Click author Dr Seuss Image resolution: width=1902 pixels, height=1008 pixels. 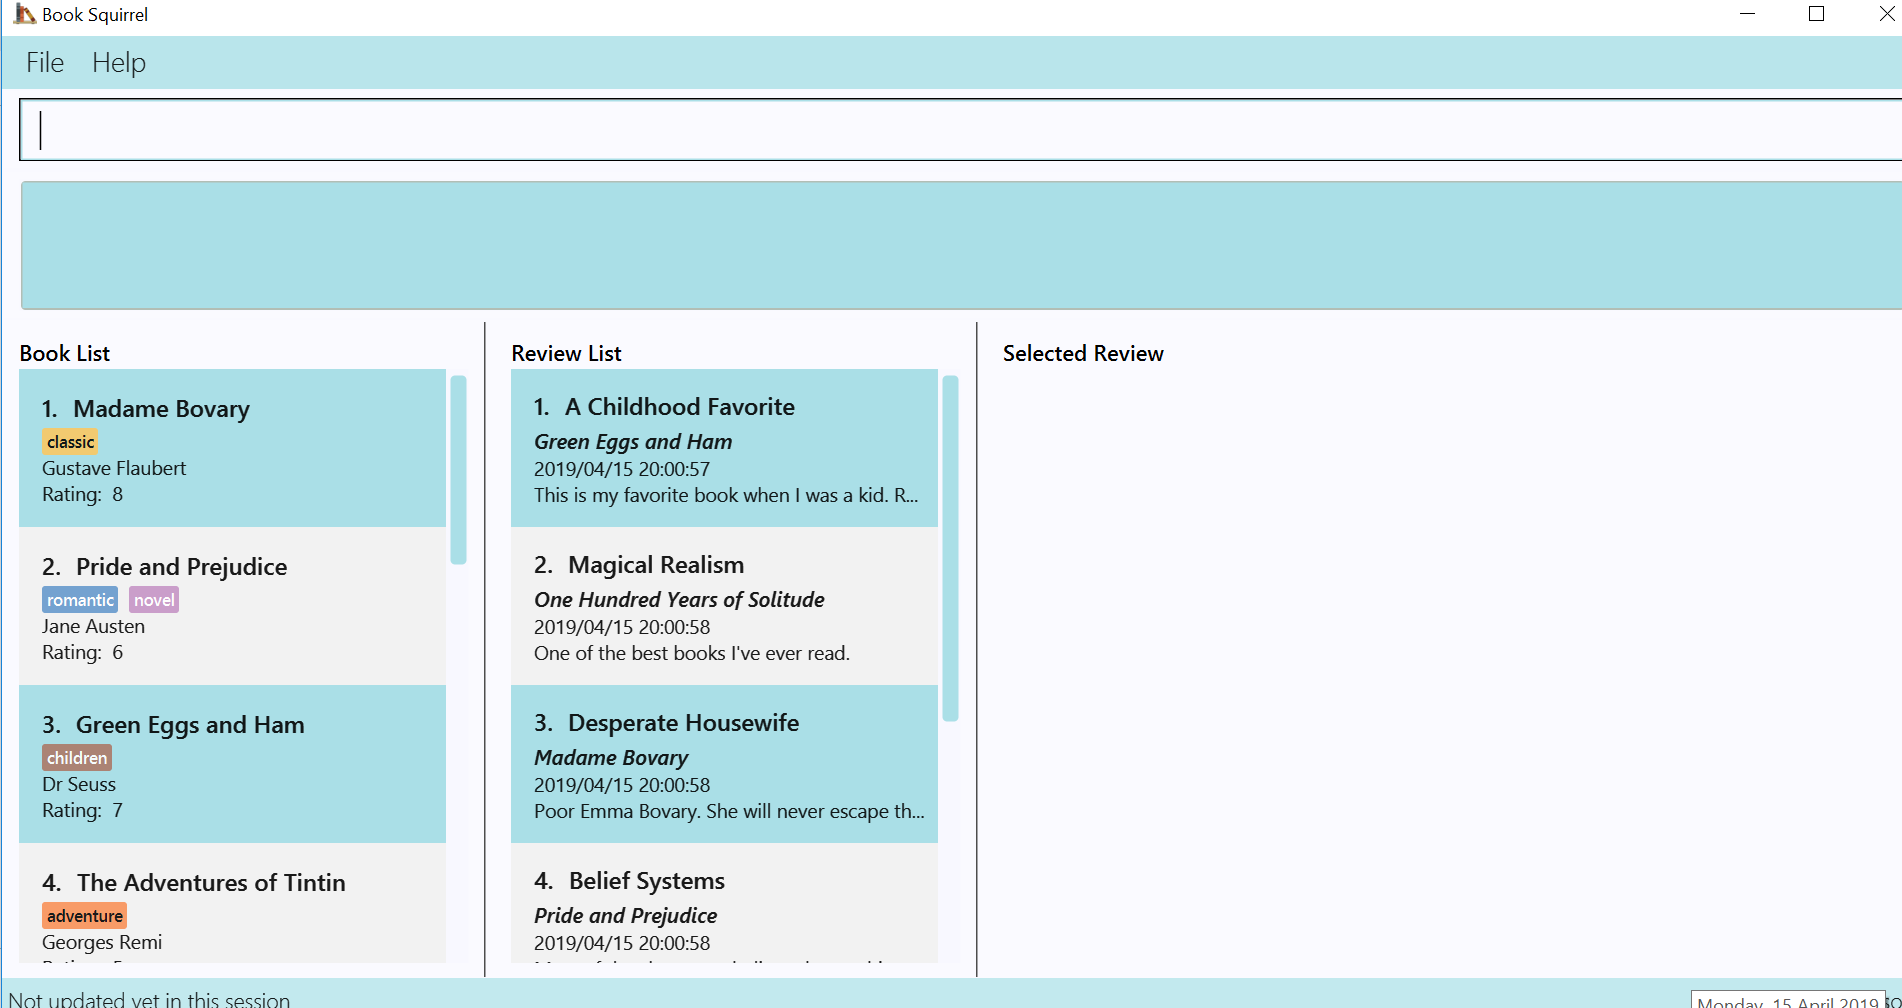point(79,784)
